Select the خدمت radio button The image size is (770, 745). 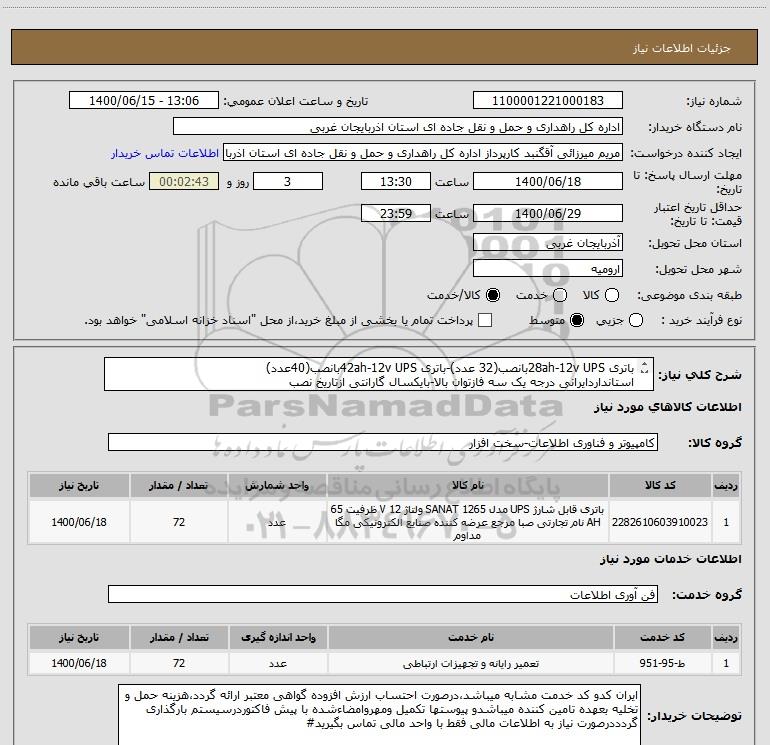(x=560, y=295)
